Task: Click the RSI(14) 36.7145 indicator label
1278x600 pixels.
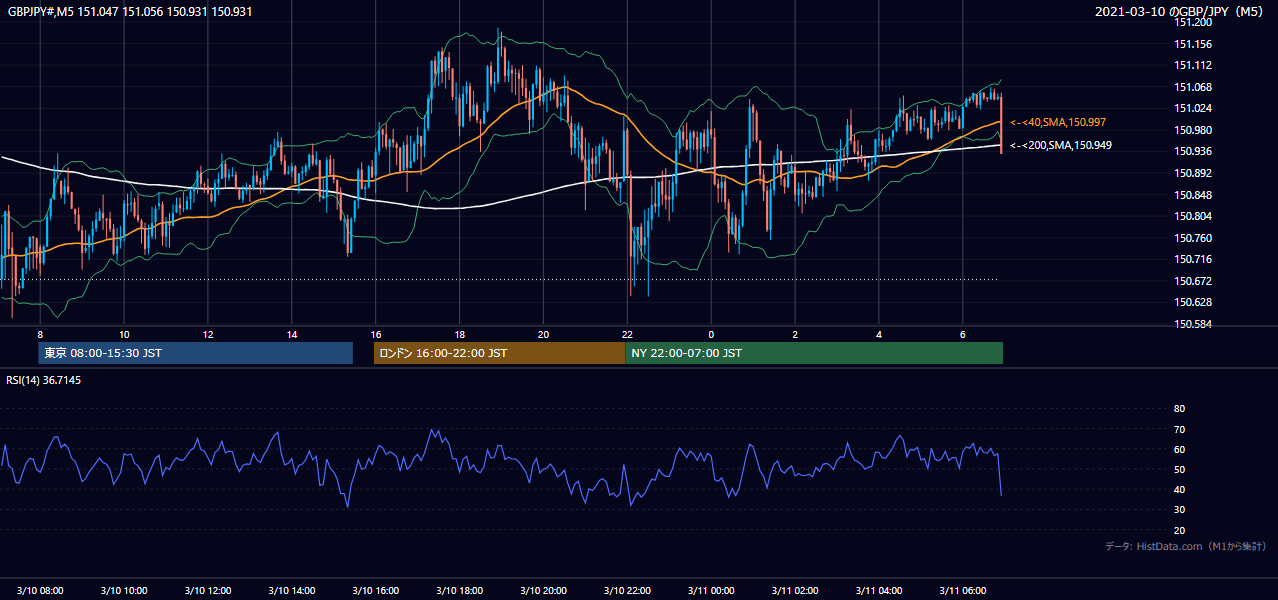Action: 44,380
